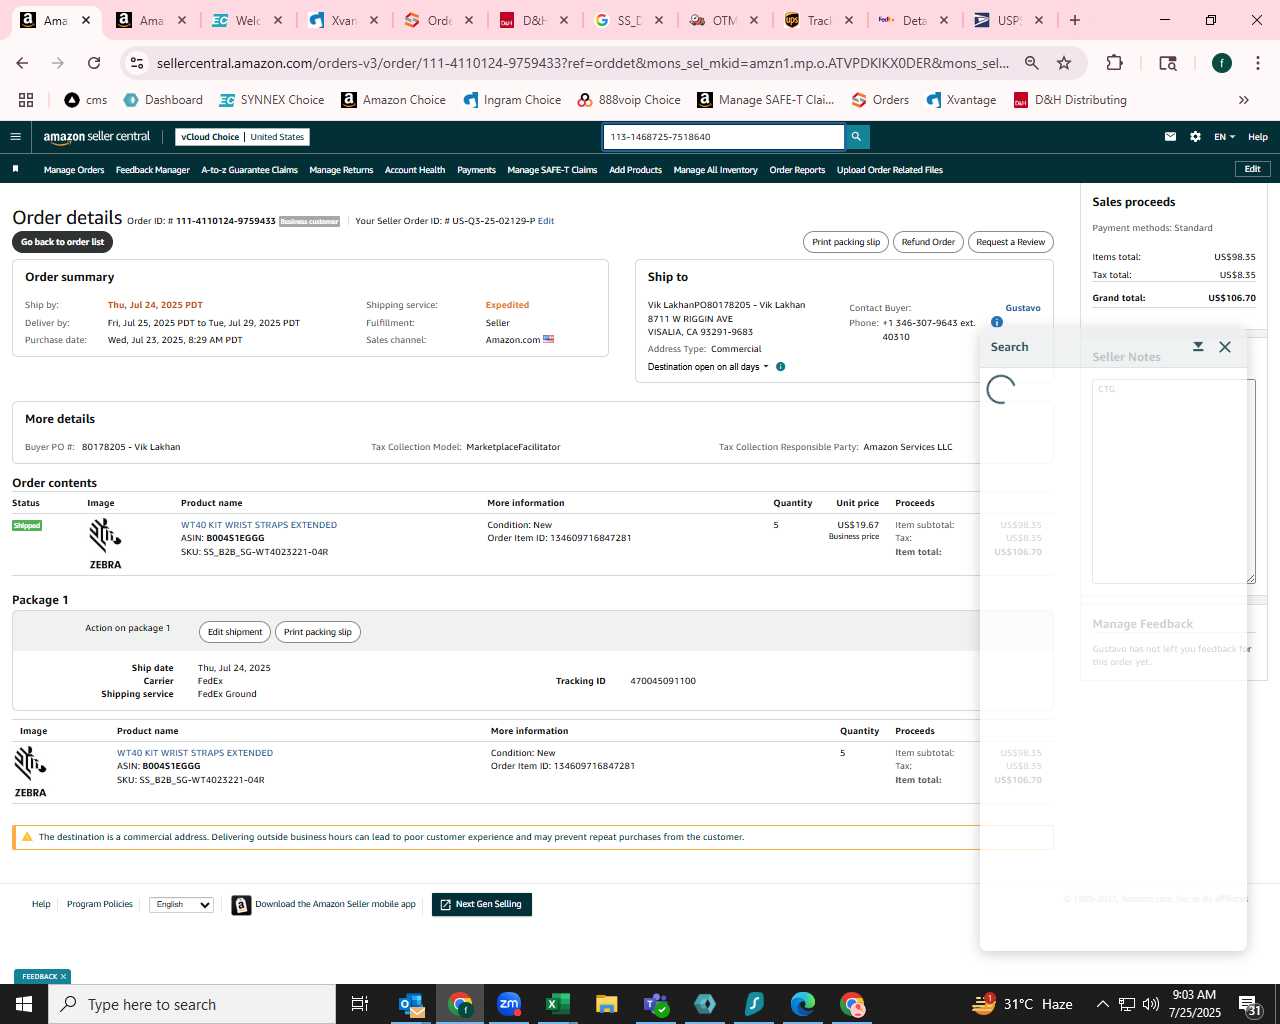
Task: Open Manage Returns menu item
Action: [x=341, y=170]
